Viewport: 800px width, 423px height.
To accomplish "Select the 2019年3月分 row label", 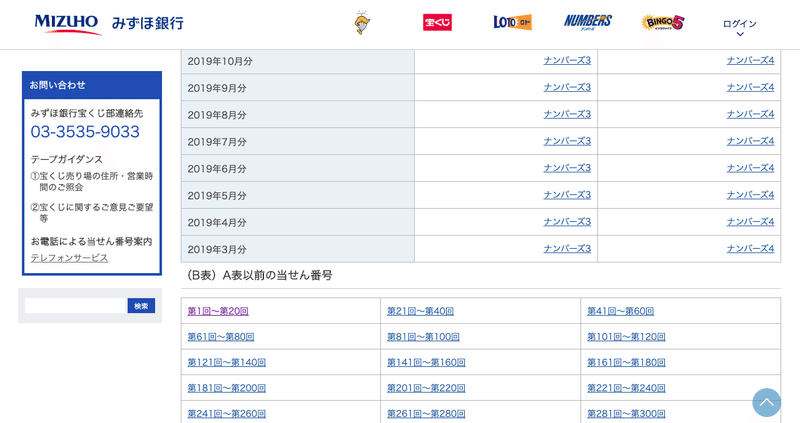I will coord(217,250).
